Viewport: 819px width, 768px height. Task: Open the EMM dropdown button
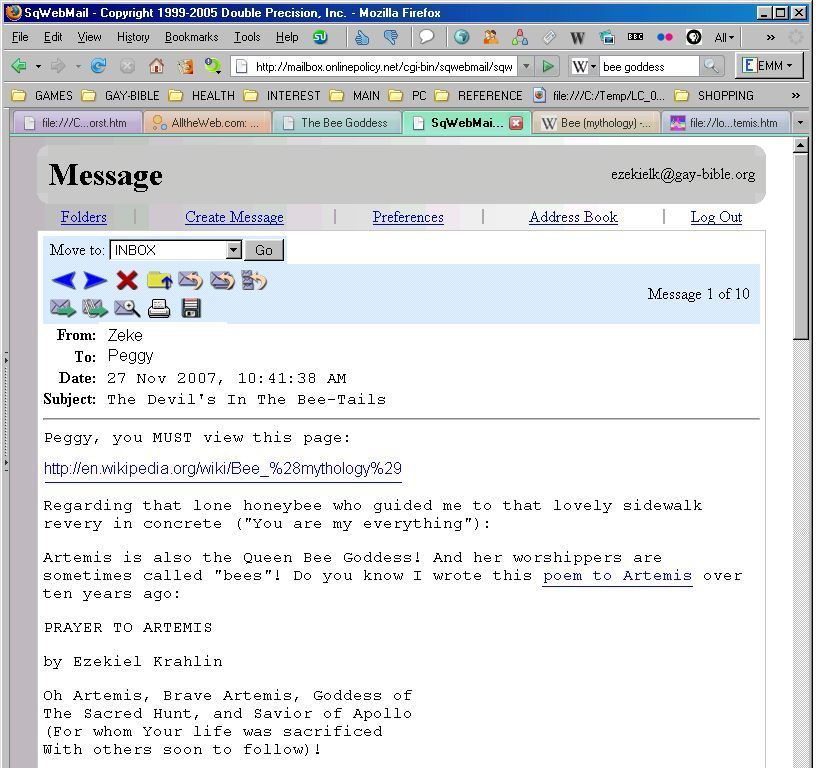(769, 66)
